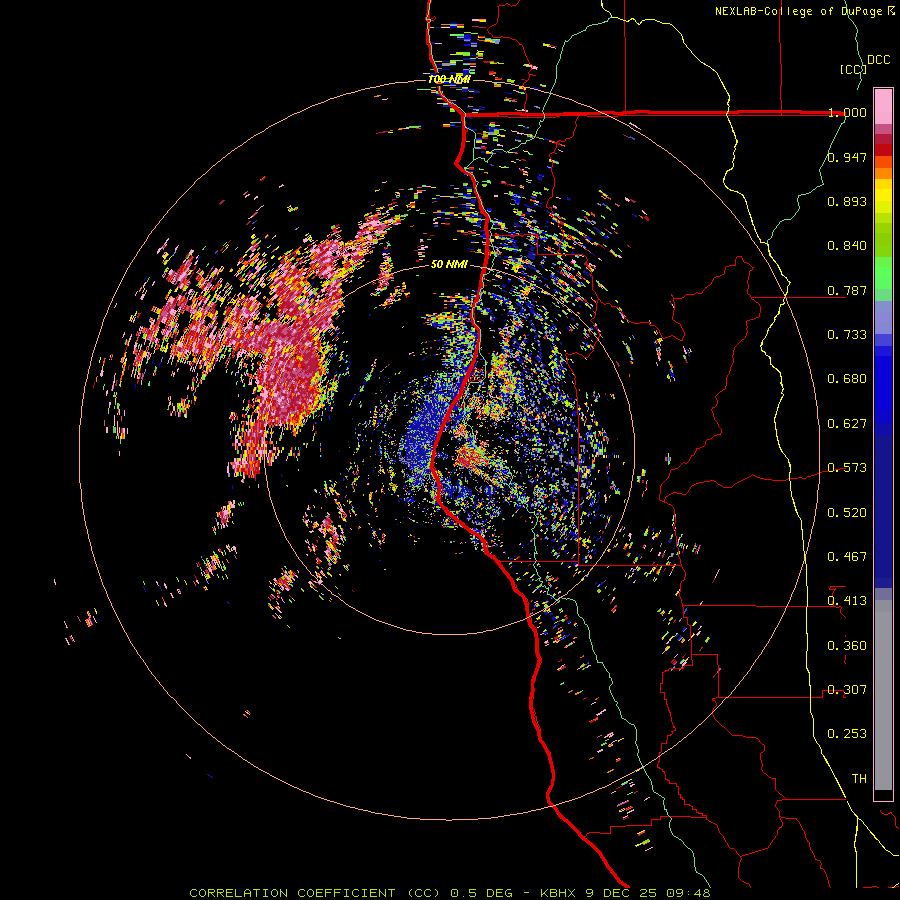Click the 0.733 scale value

(847, 335)
